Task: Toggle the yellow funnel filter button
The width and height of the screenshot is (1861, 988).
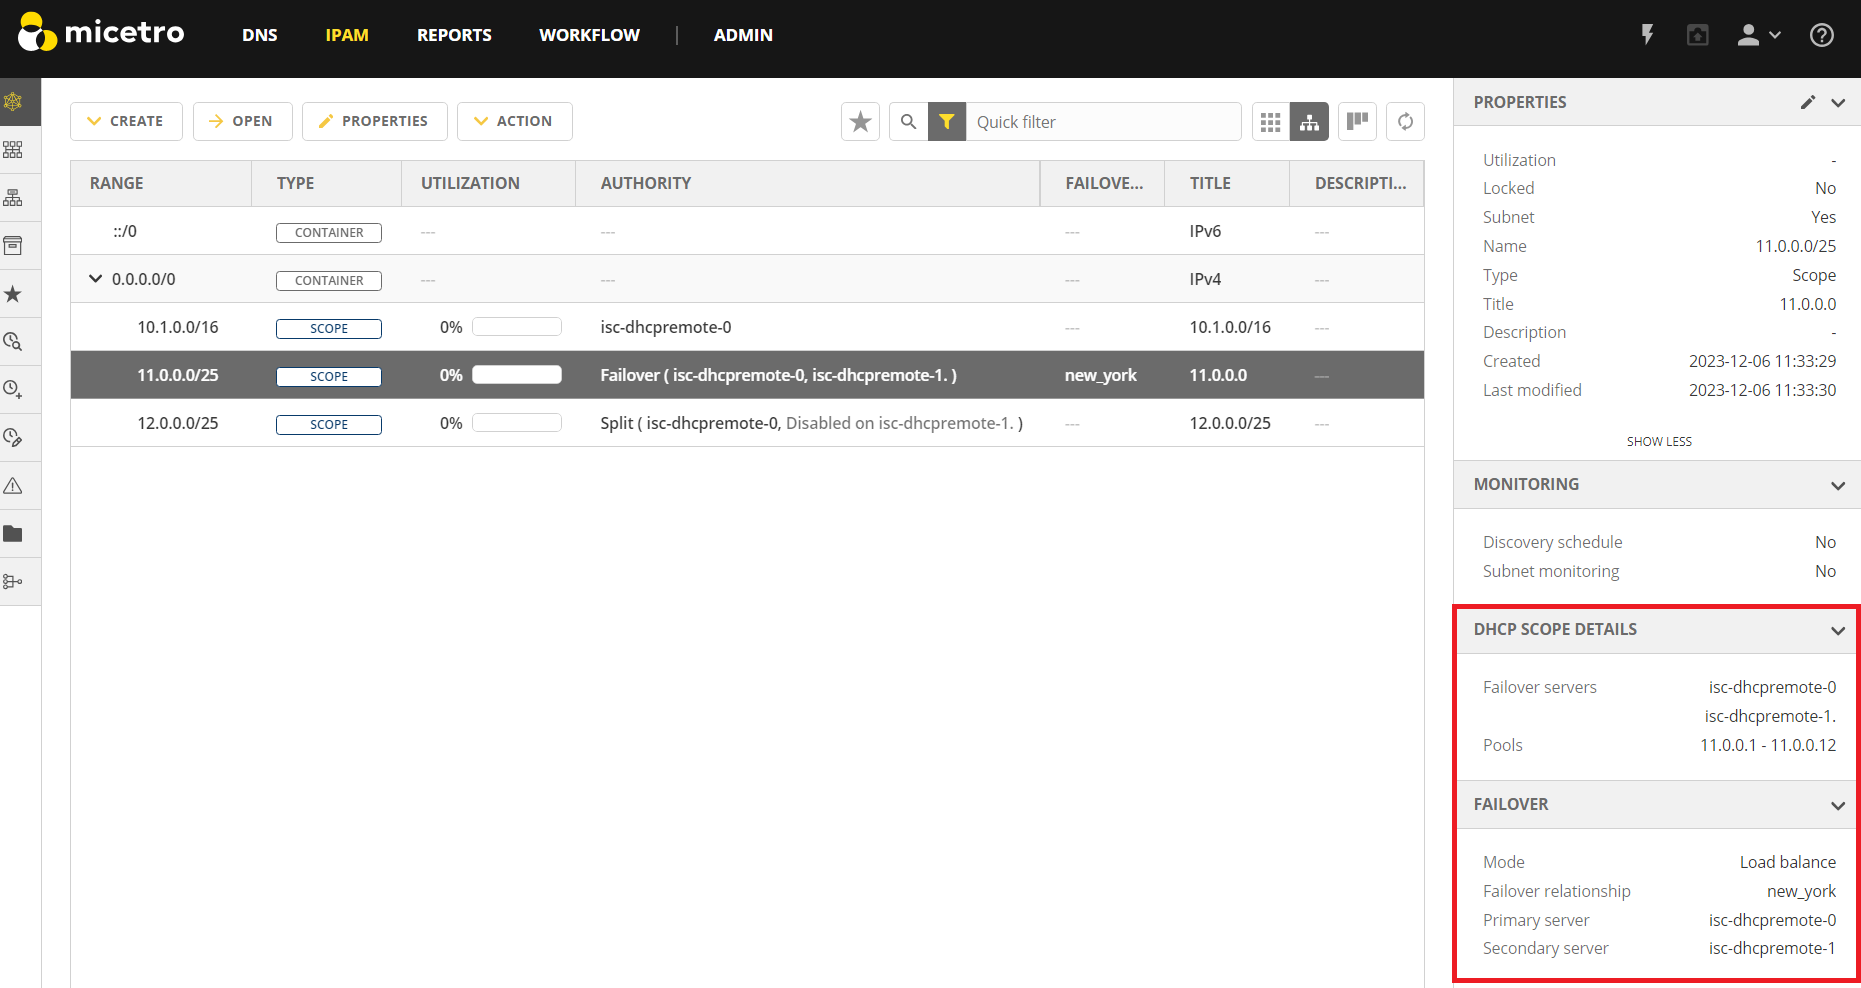Action: pos(947,122)
